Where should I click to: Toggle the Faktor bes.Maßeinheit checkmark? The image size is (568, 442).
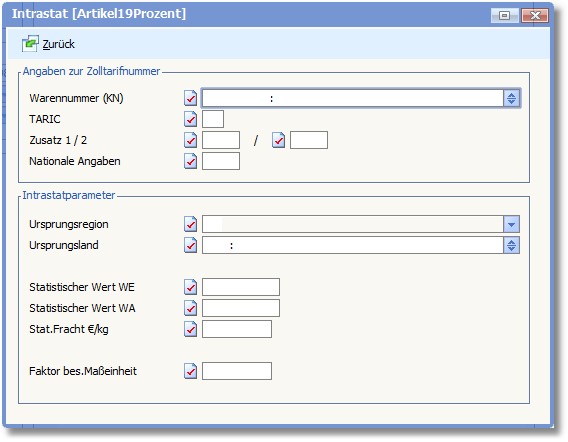191,371
